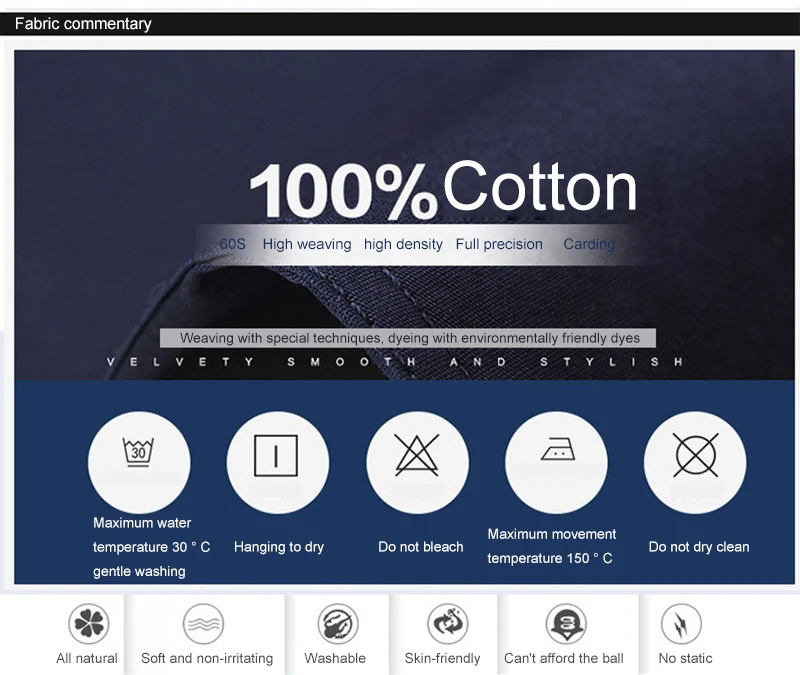Click the lightning No static icon
The image size is (800, 675).
coord(681,623)
